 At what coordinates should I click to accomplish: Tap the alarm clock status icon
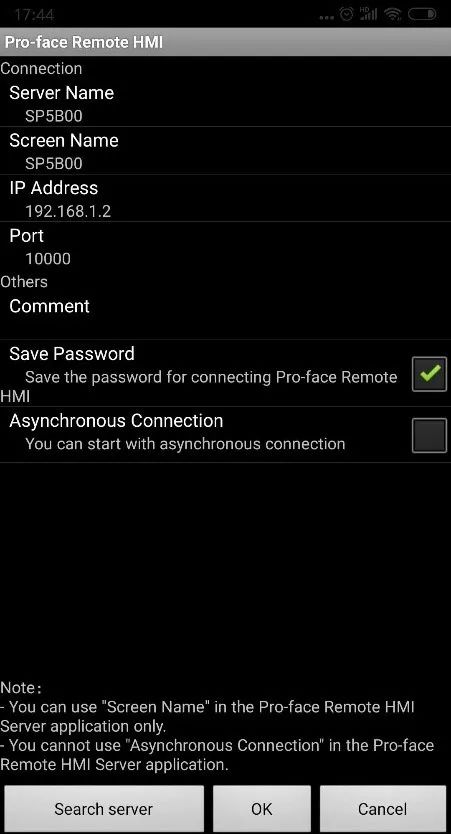point(347,15)
